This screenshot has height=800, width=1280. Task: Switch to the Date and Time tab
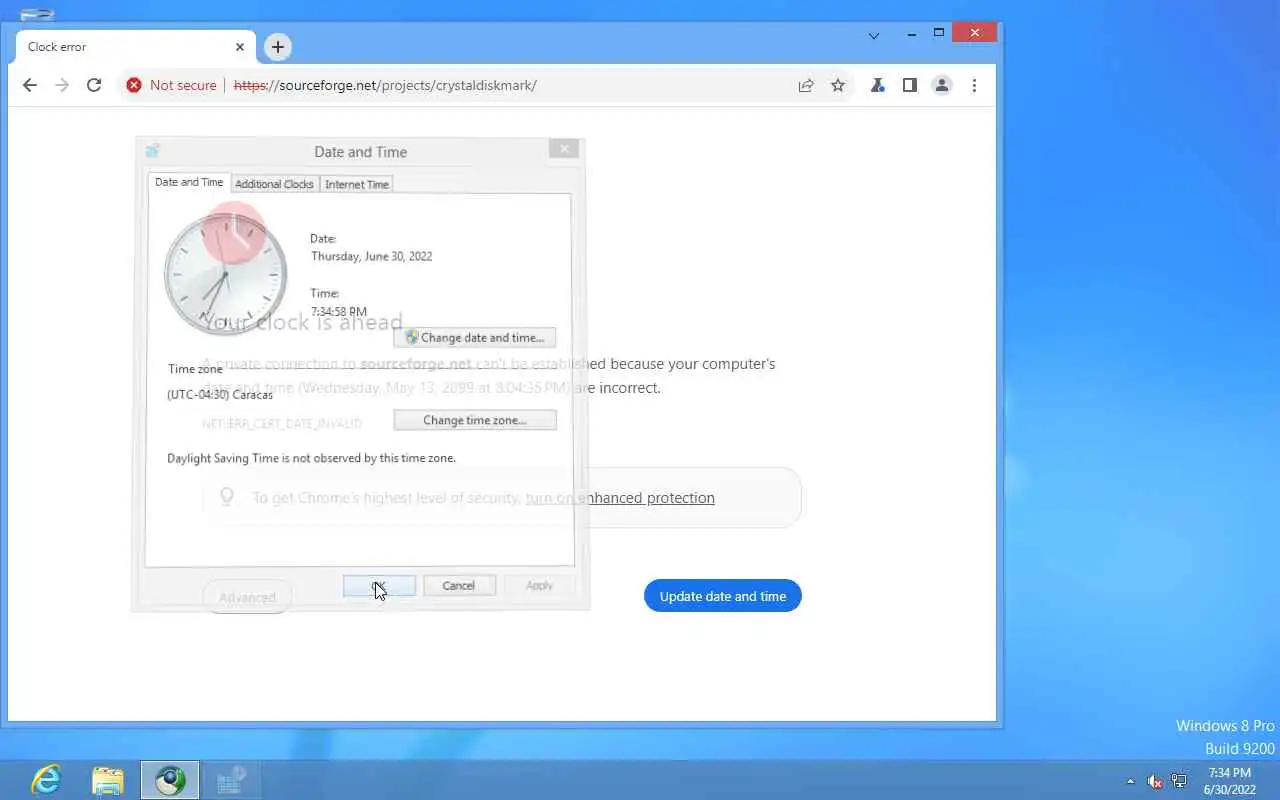189,182
